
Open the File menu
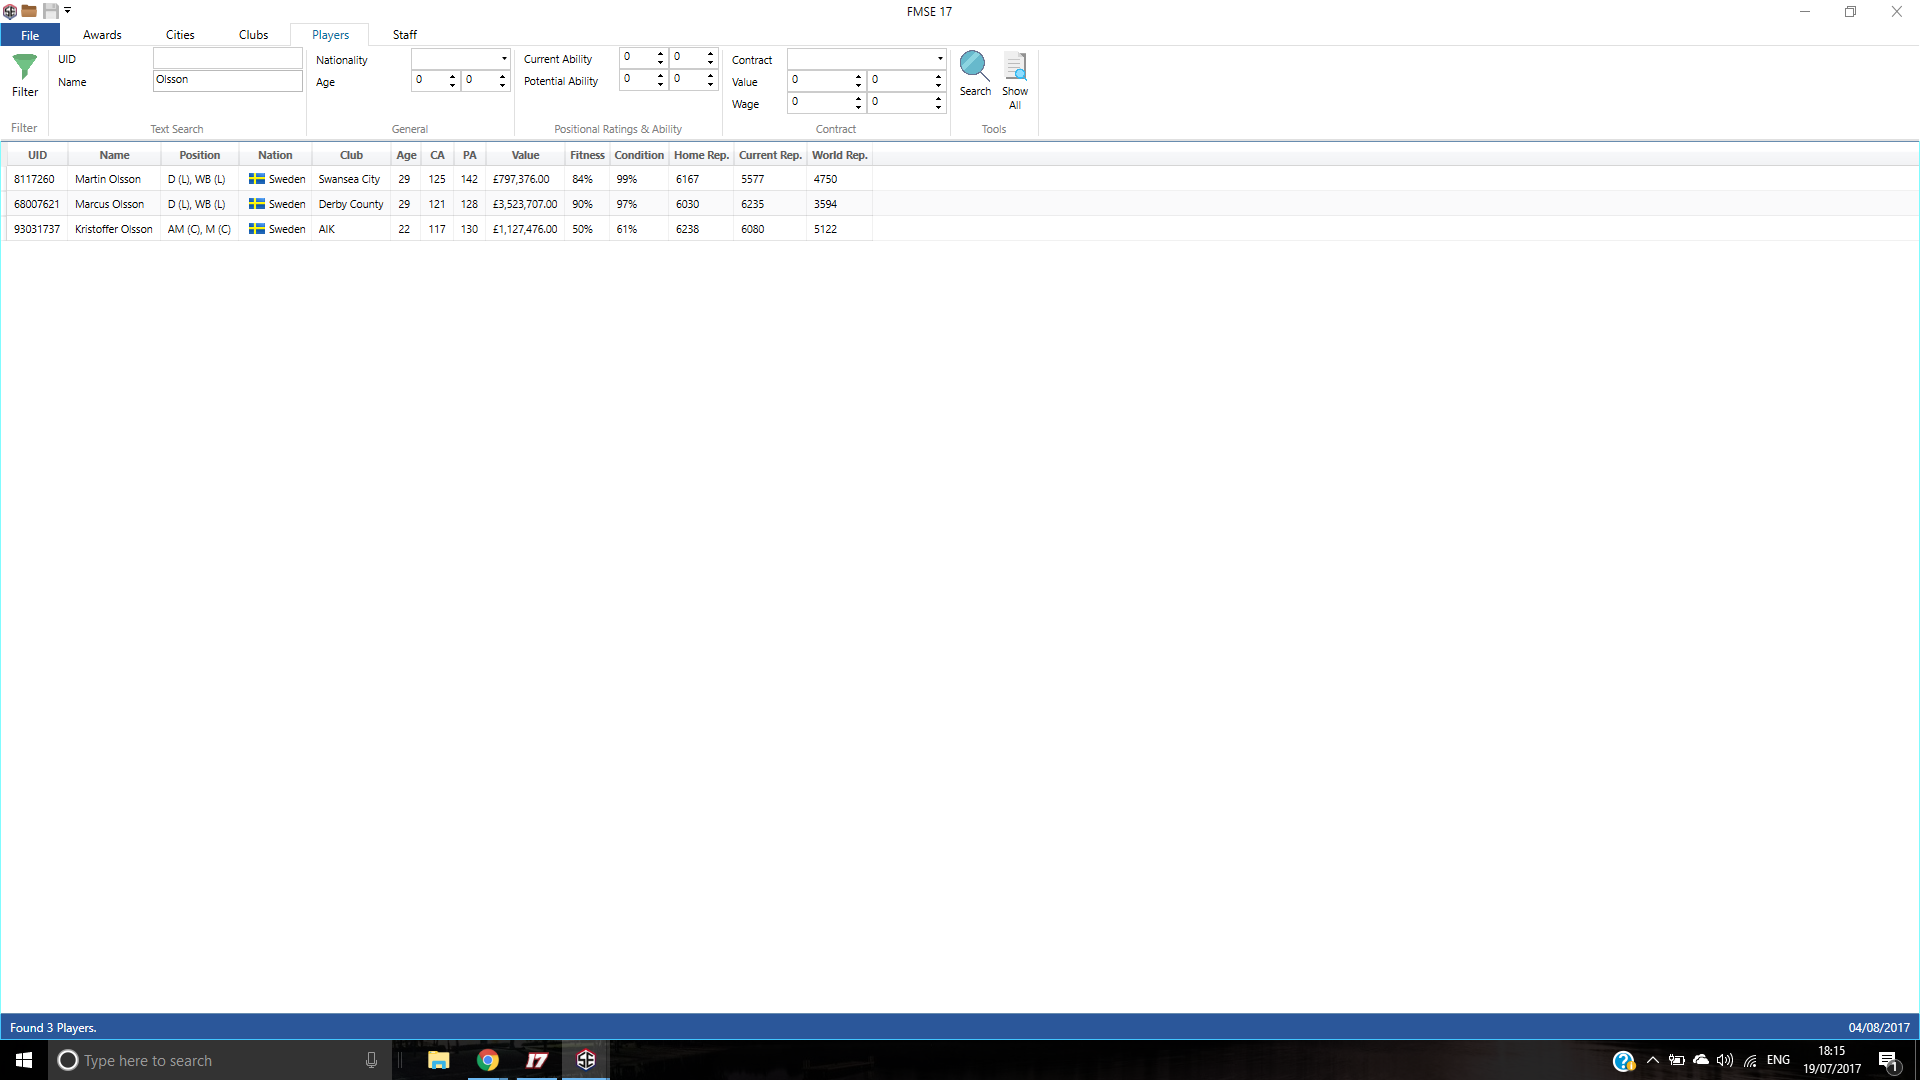30,35
